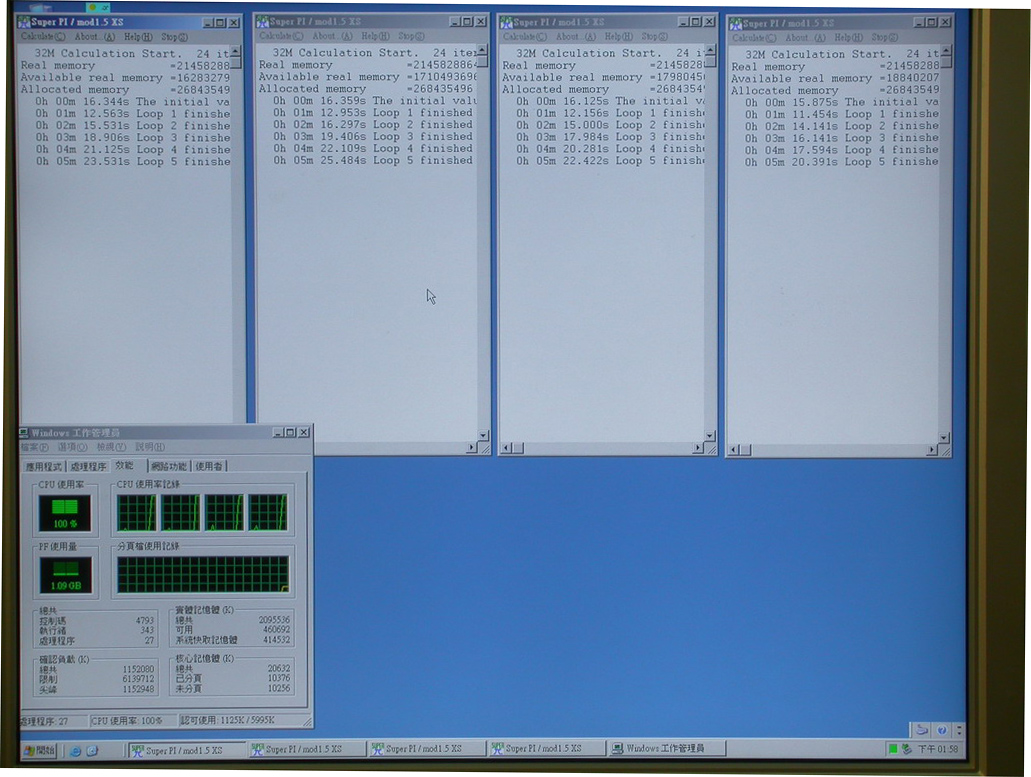The height and width of the screenshot is (777, 1031).
Task: Open the 說明(H) menu in Task Manager
Action: point(150,447)
